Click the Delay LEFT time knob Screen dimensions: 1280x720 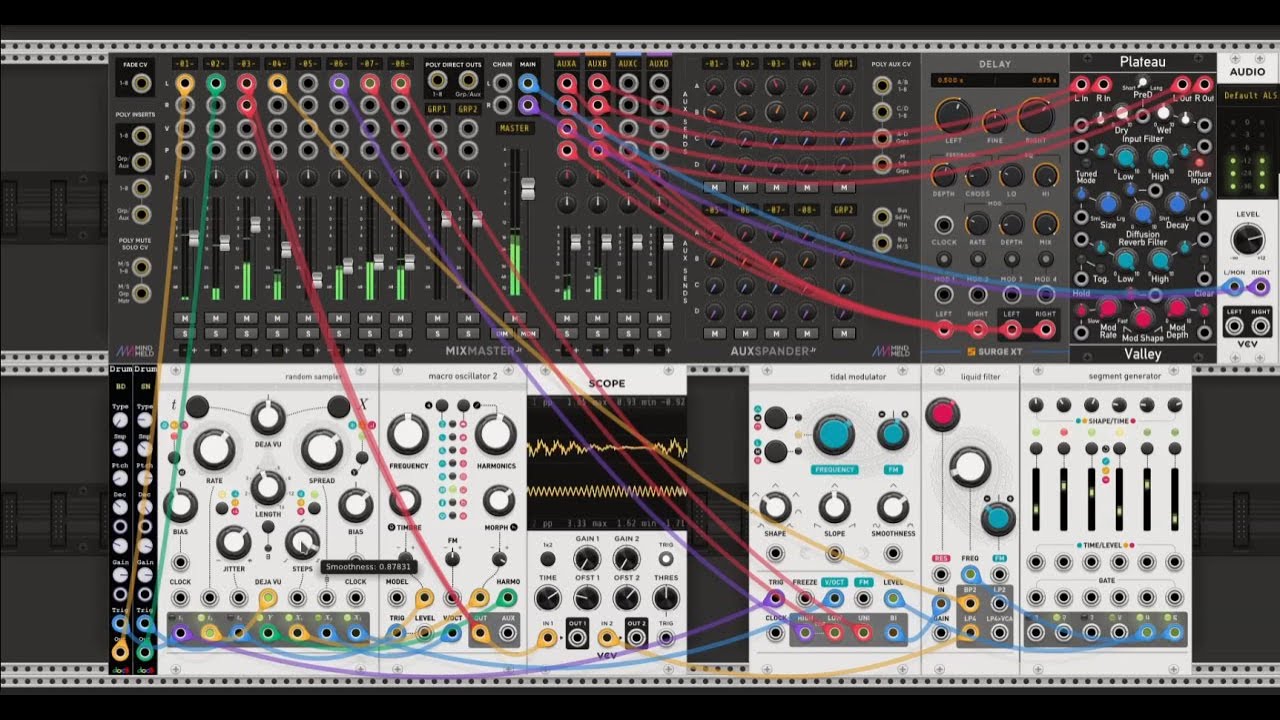(x=952, y=116)
